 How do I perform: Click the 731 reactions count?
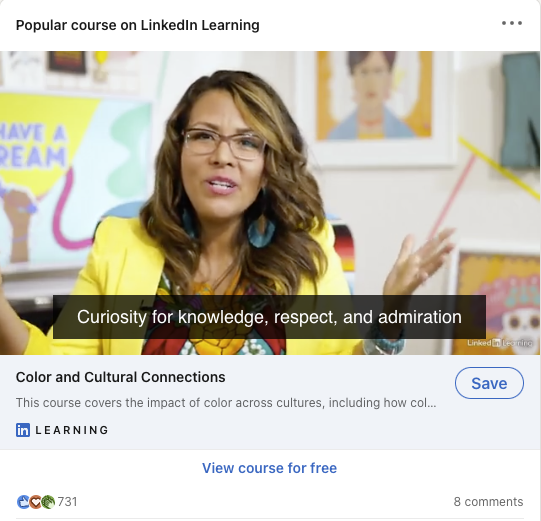point(67,502)
